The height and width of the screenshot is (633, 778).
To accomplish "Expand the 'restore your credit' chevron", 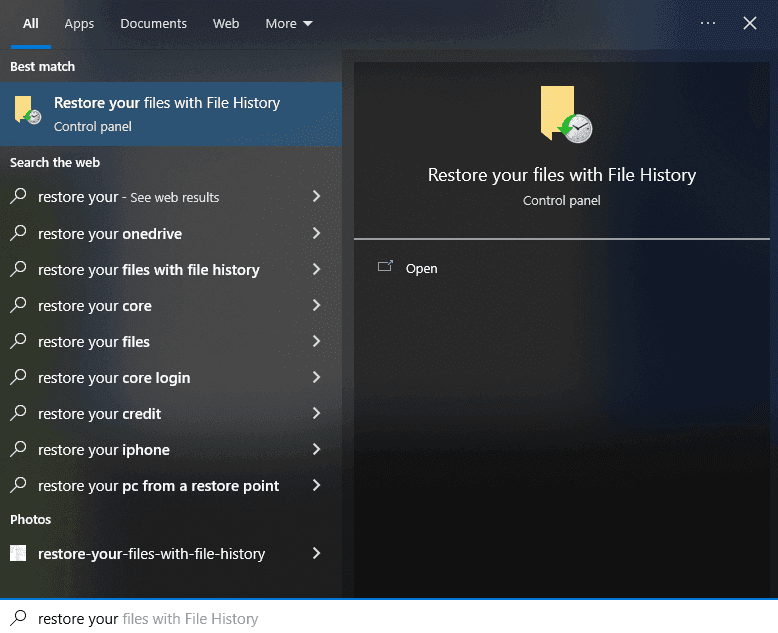I will [x=317, y=413].
